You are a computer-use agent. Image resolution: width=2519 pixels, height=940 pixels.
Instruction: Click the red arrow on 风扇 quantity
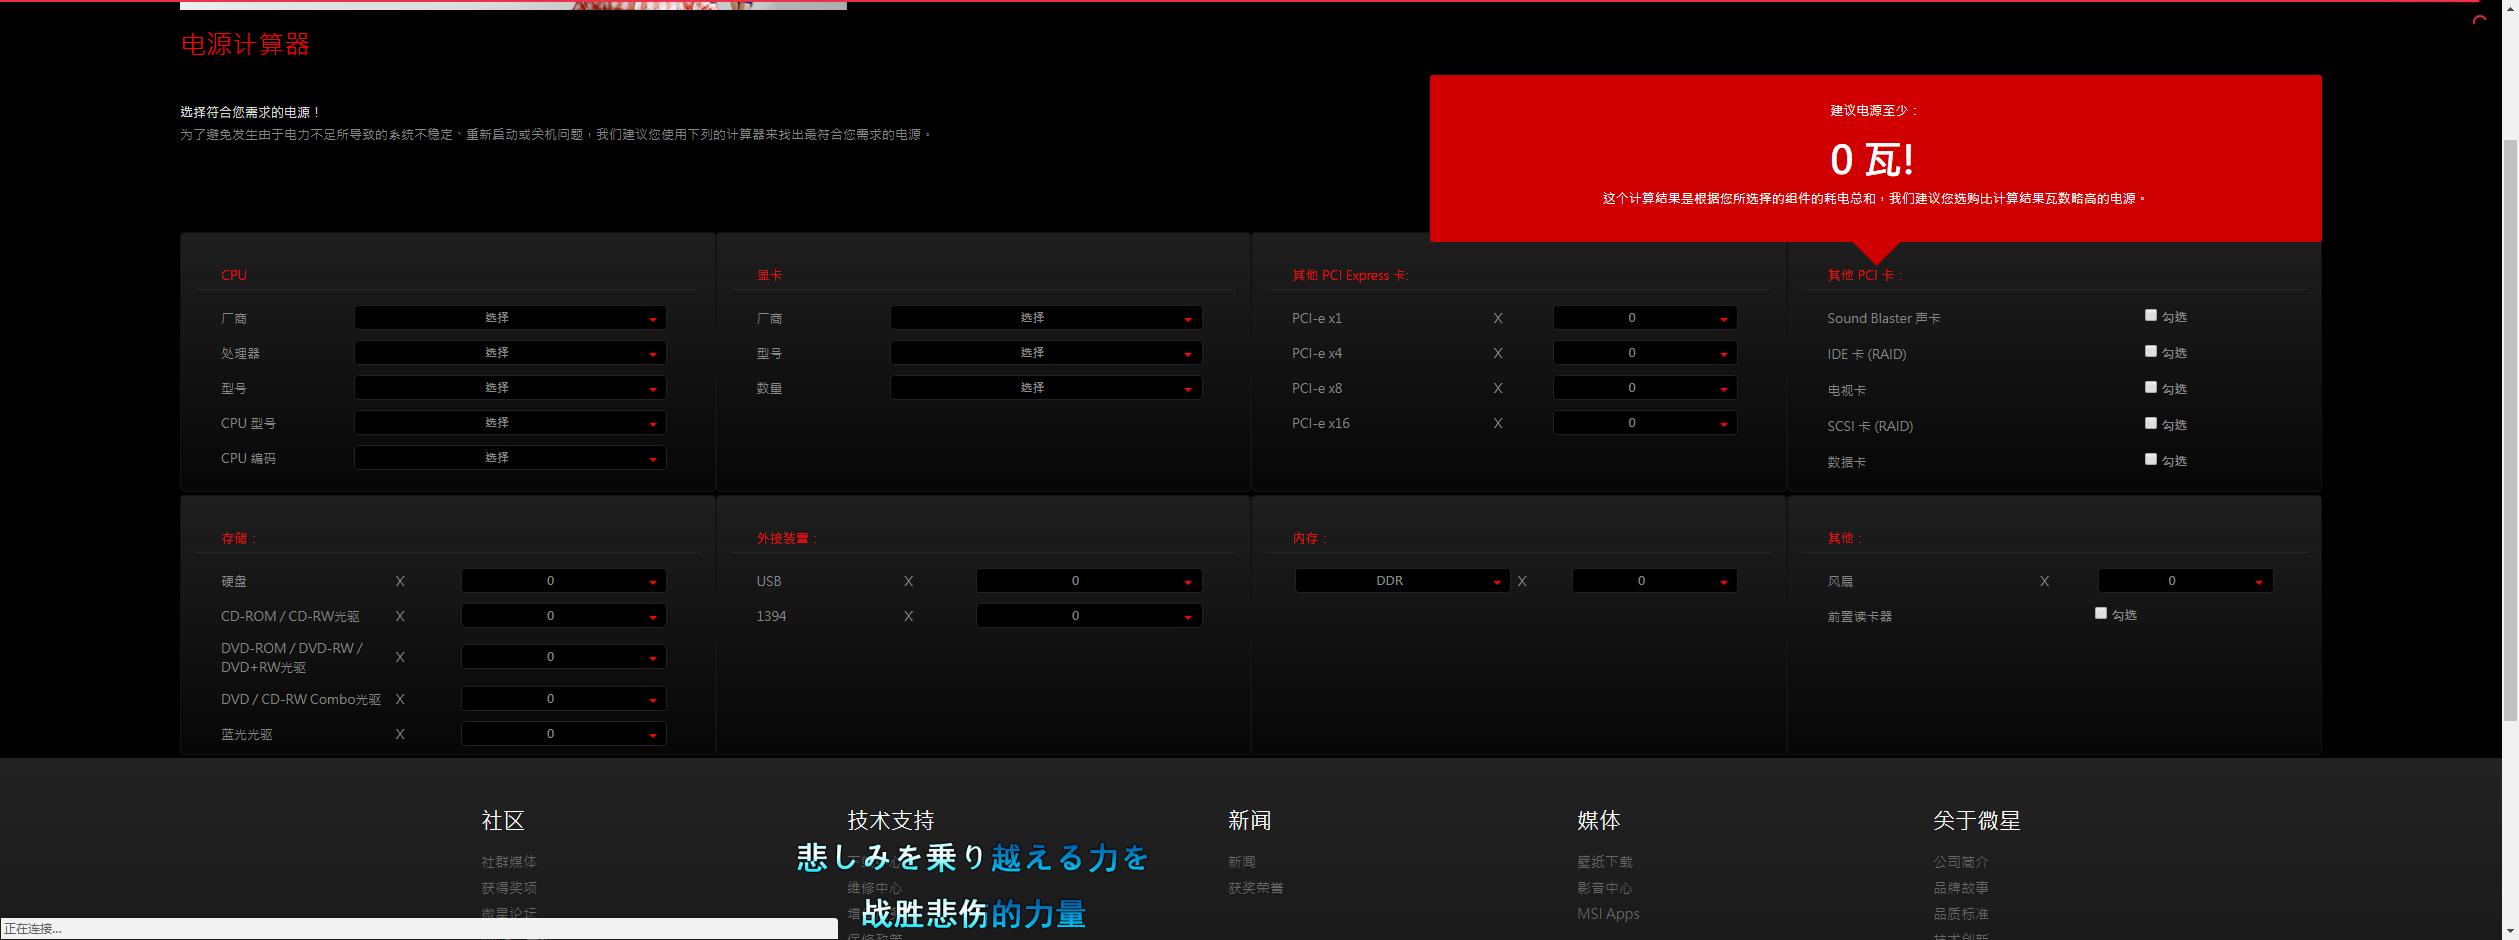click(2258, 583)
